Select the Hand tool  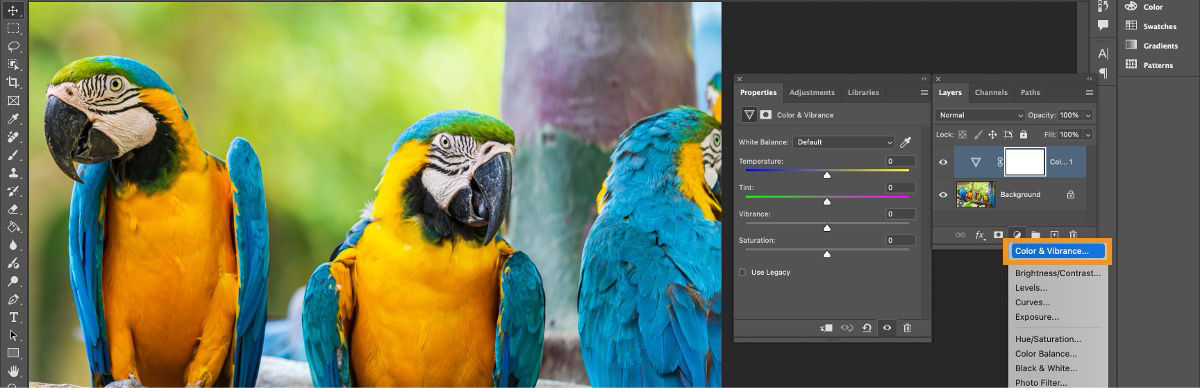coord(14,371)
